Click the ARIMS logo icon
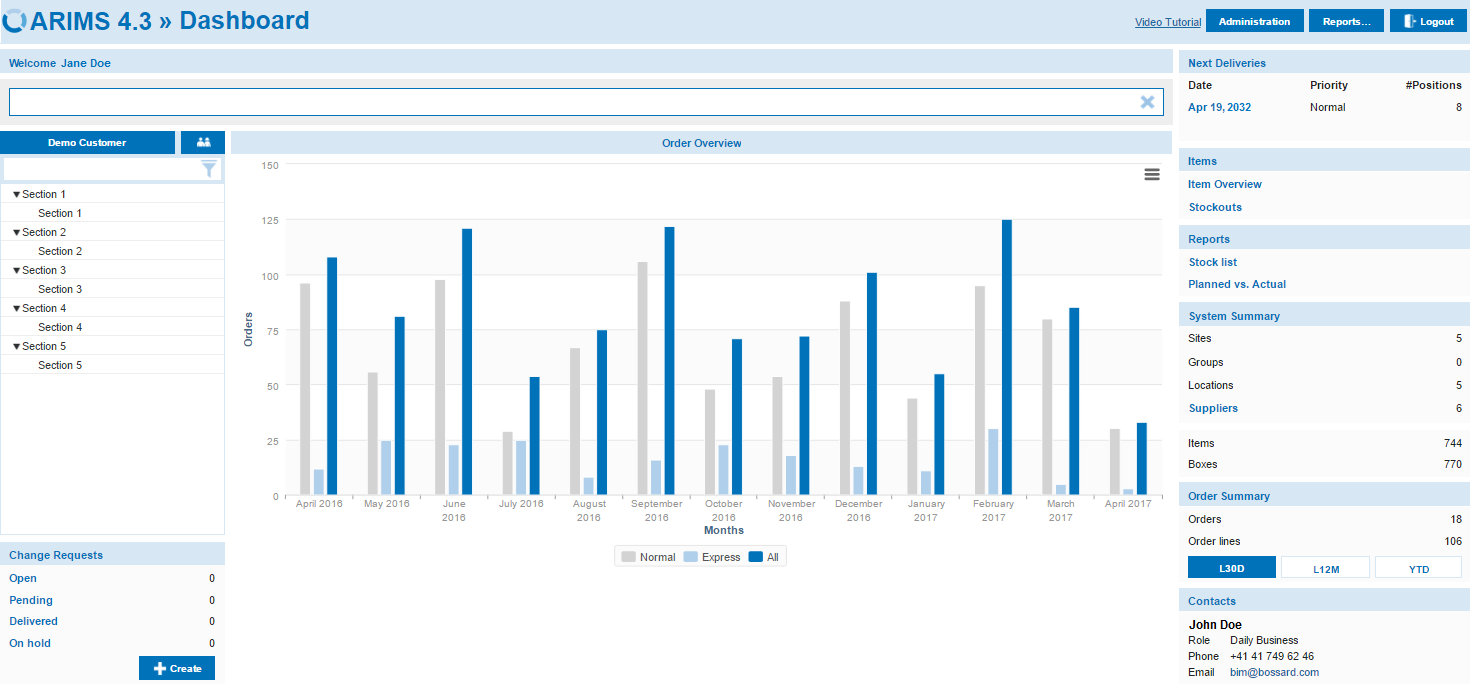The image size is (1470, 684). coord(16,19)
